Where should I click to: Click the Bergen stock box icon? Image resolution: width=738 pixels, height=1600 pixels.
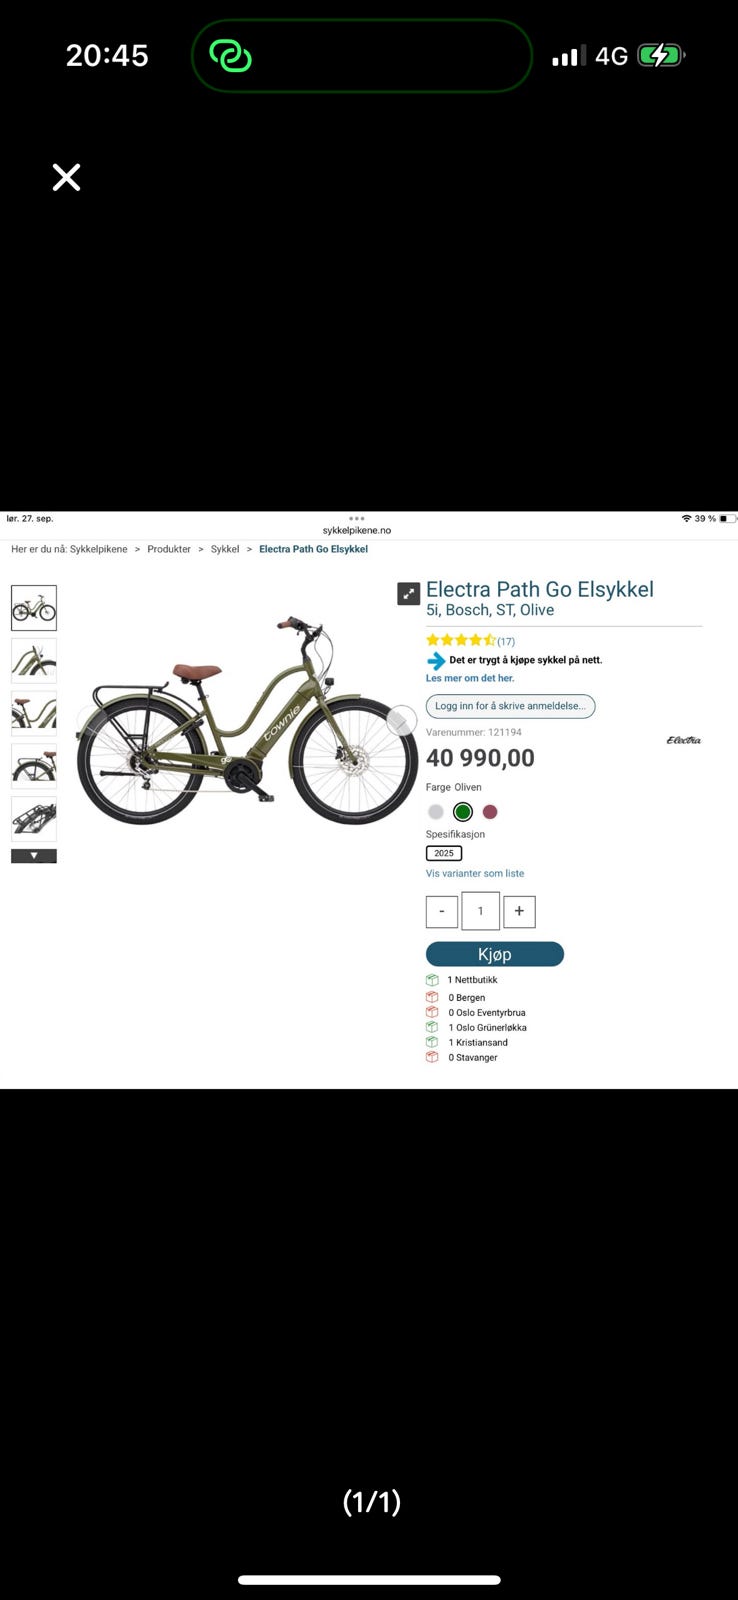pyautogui.click(x=432, y=997)
